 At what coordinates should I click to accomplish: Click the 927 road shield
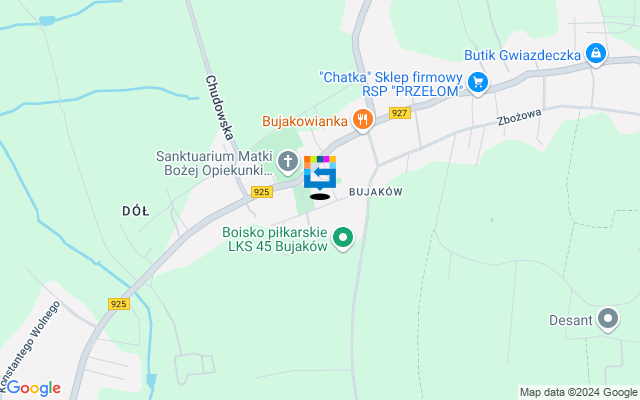coord(400,113)
